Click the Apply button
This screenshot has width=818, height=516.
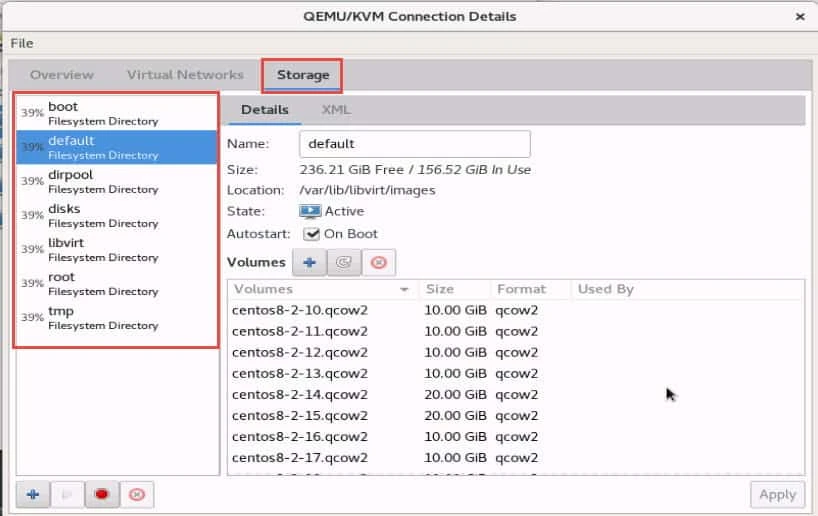tap(777, 494)
